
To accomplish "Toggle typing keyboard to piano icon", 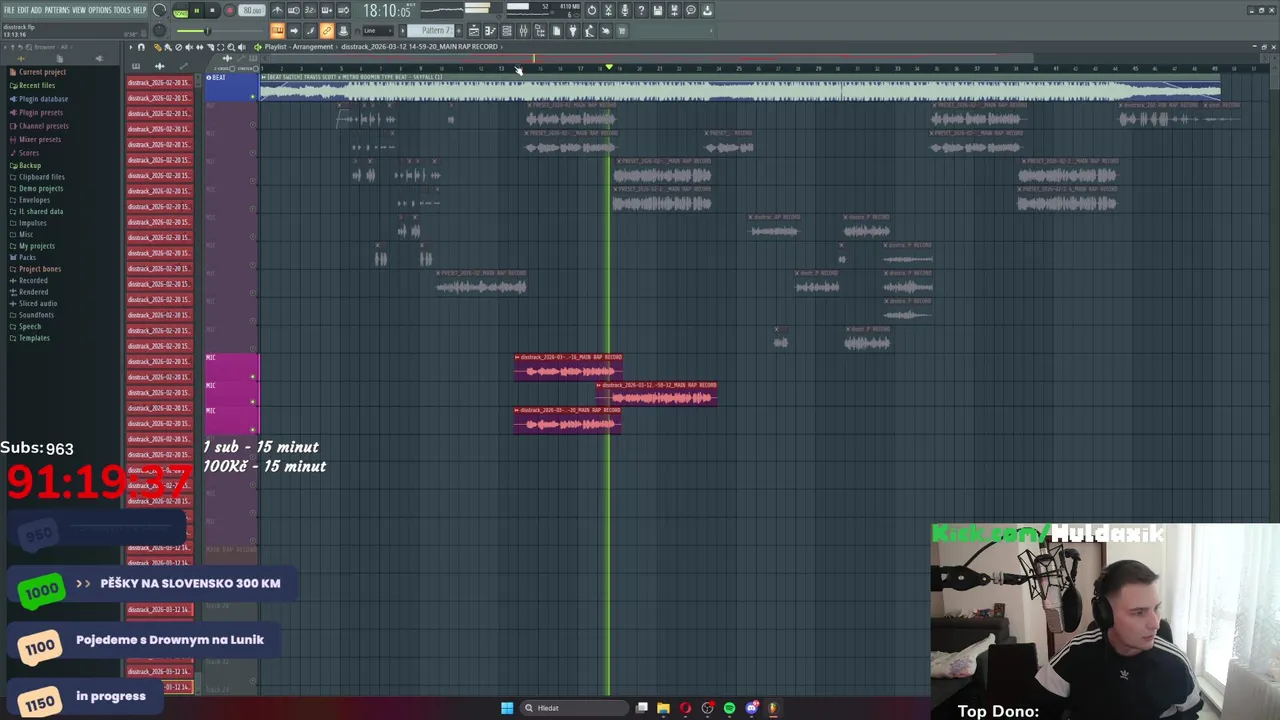I will [x=277, y=31].
